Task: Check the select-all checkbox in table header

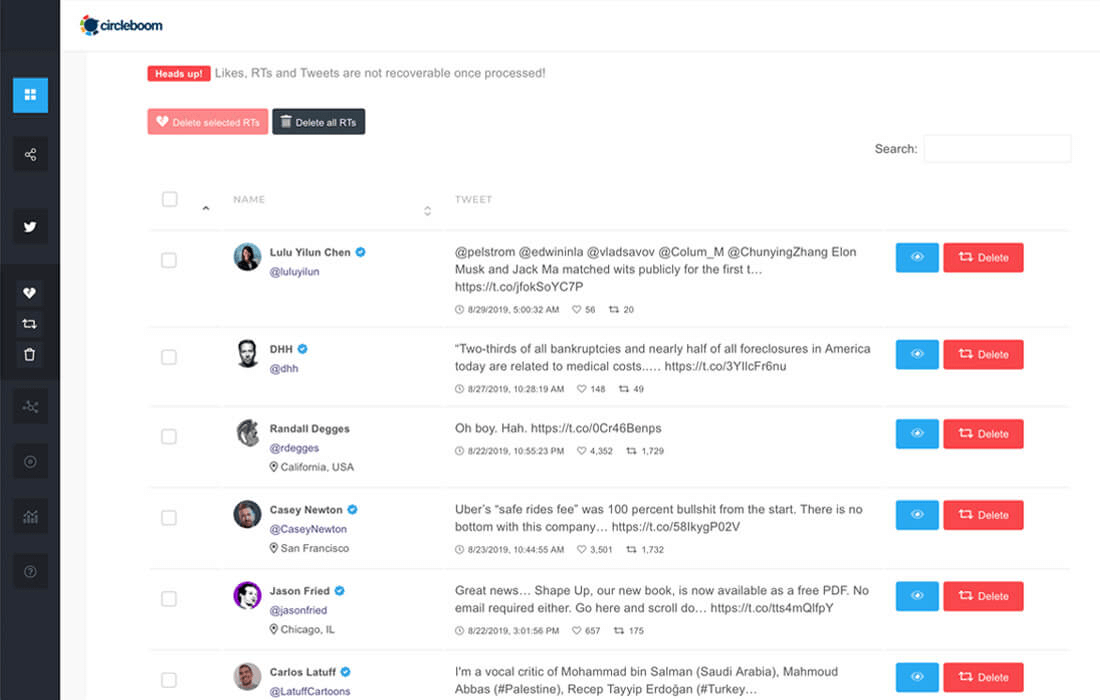Action: pos(170,199)
